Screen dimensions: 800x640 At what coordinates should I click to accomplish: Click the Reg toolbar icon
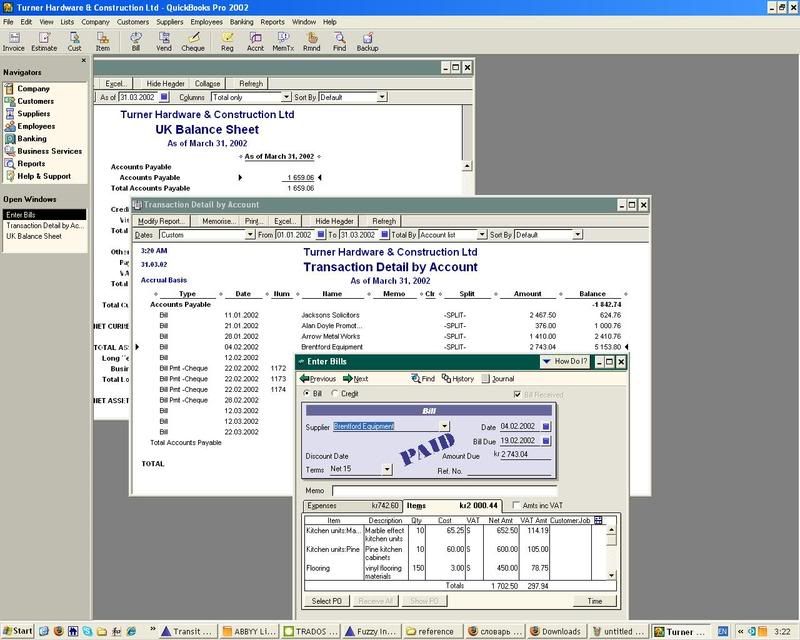[227, 42]
